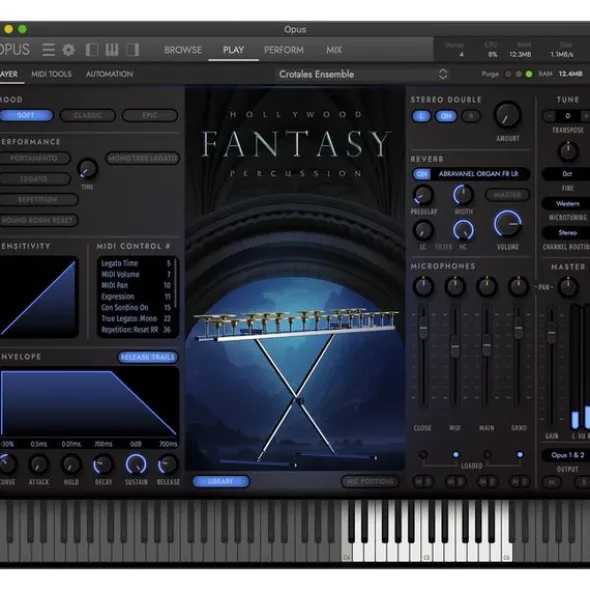The height and width of the screenshot is (591, 590).
Task: Select Expression row in MIDI control list
Action: [x=136, y=296]
